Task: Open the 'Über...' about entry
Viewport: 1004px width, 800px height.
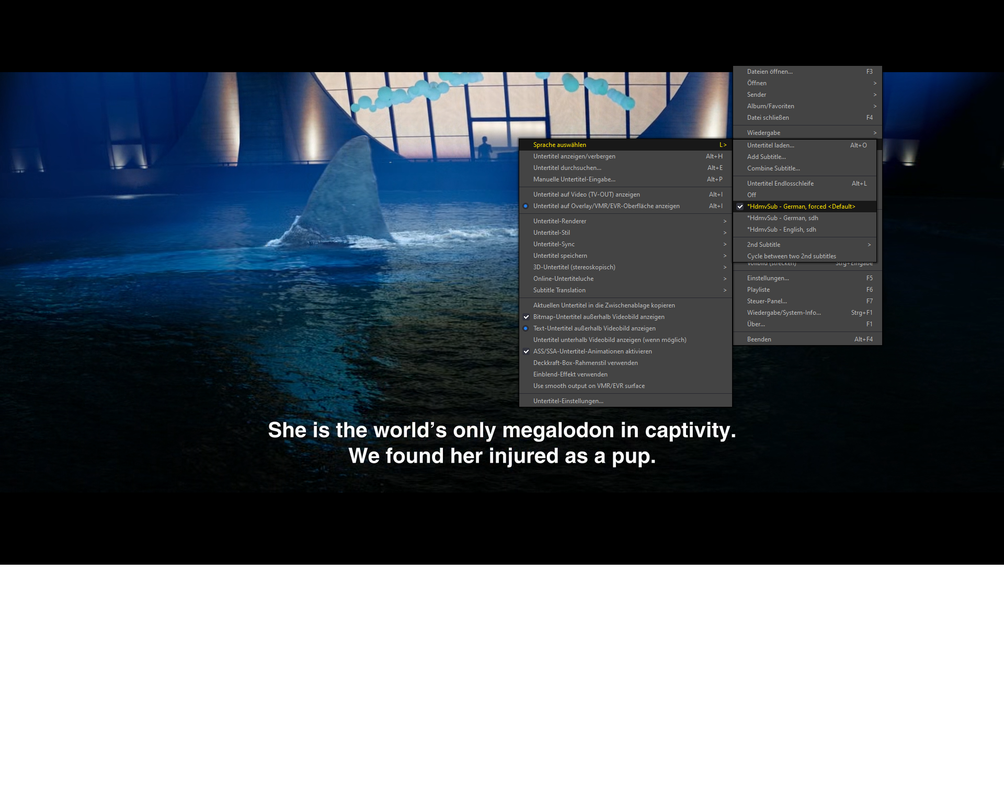Action: pos(807,324)
